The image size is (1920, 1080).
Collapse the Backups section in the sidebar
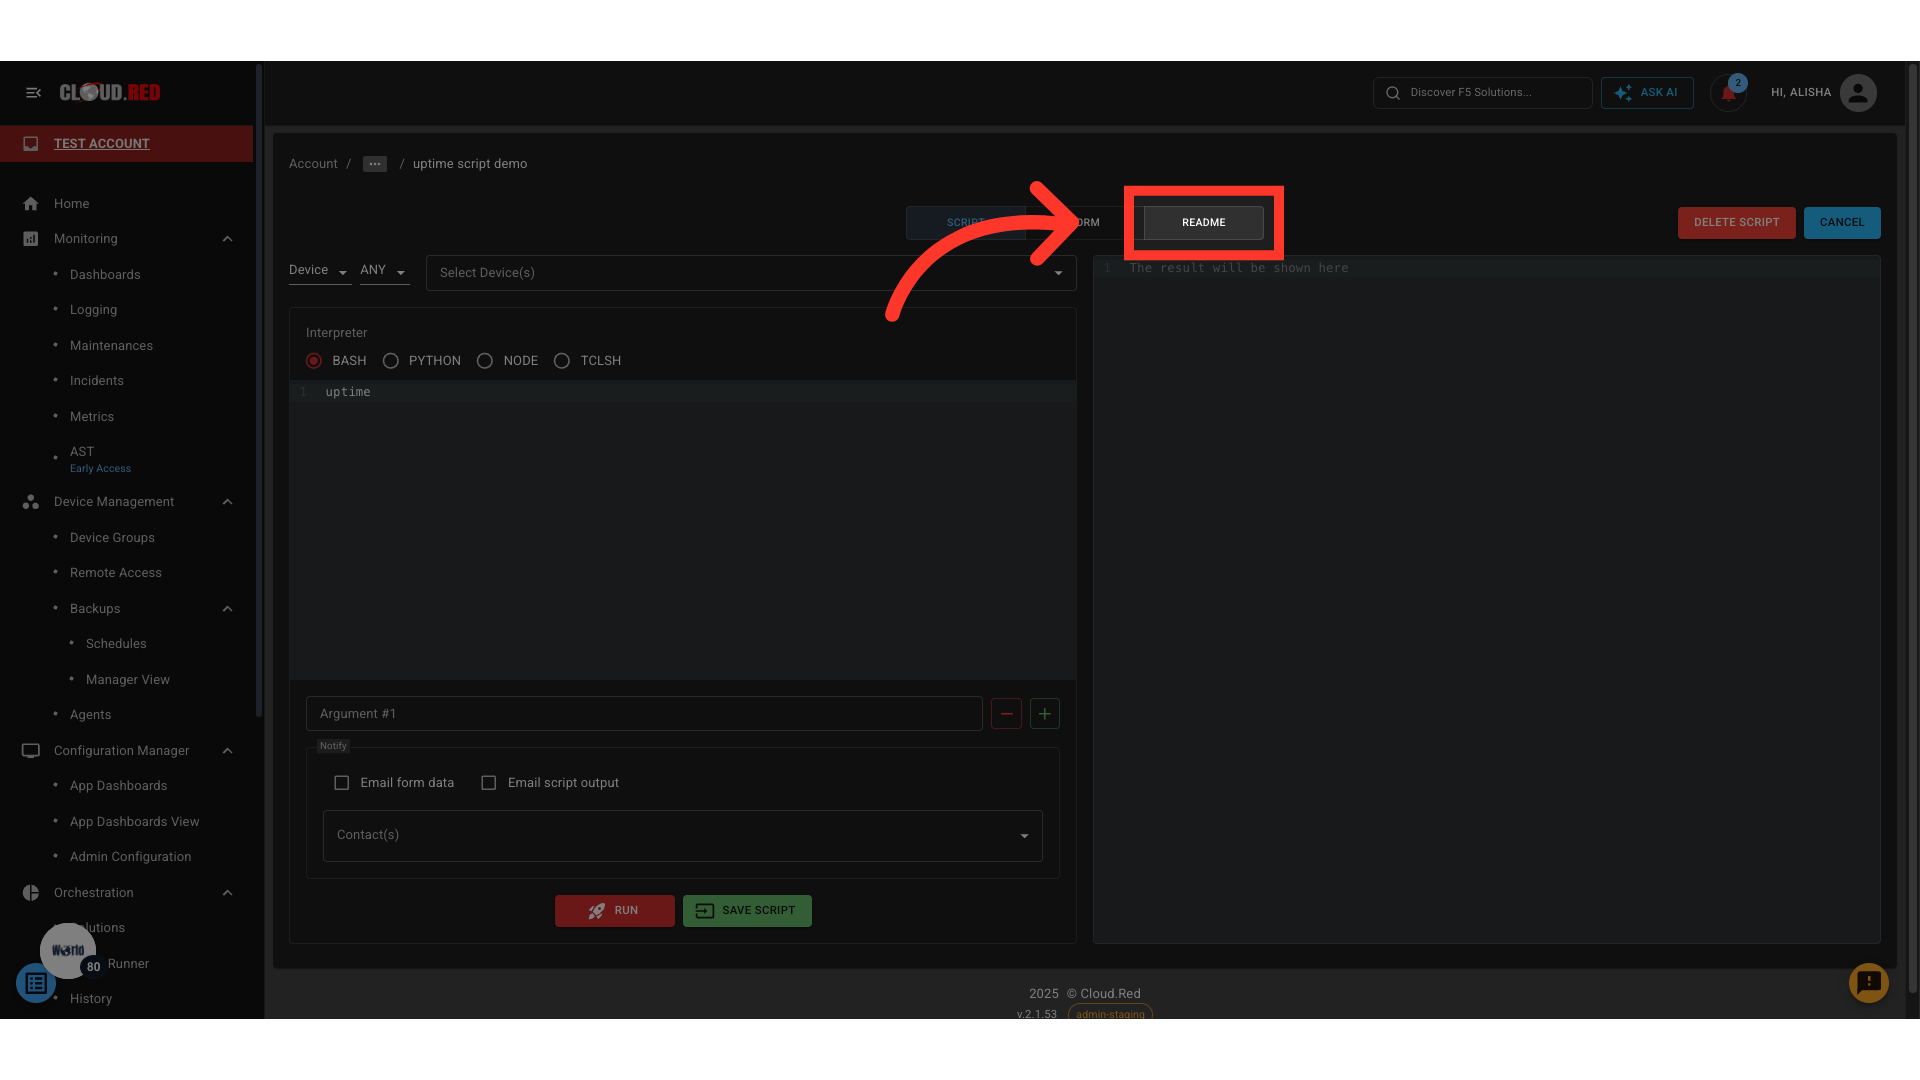pos(228,608)
